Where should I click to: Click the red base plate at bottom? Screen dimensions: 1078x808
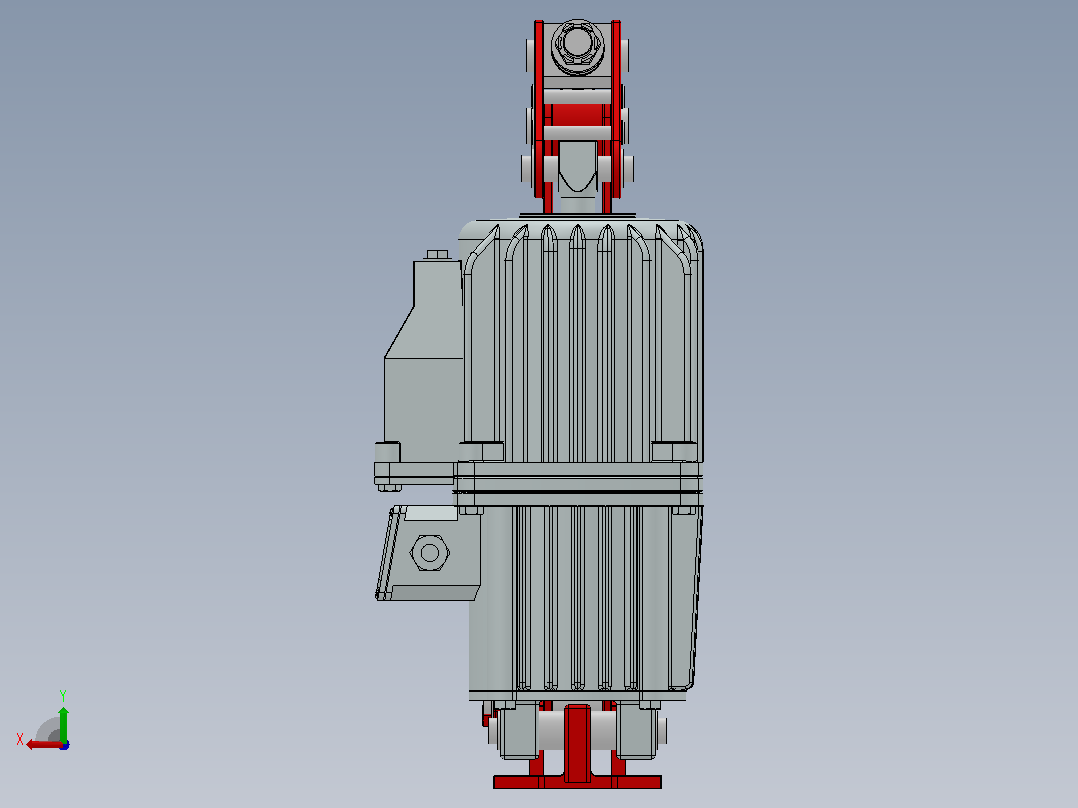(x=578, y=782)
